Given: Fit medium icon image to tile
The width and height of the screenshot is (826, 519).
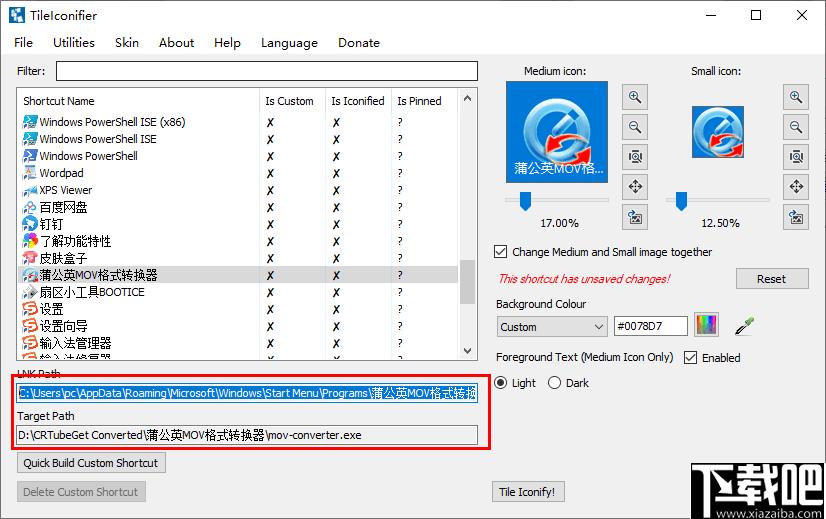Looking at the screenshot, I should tap(635, 157).
